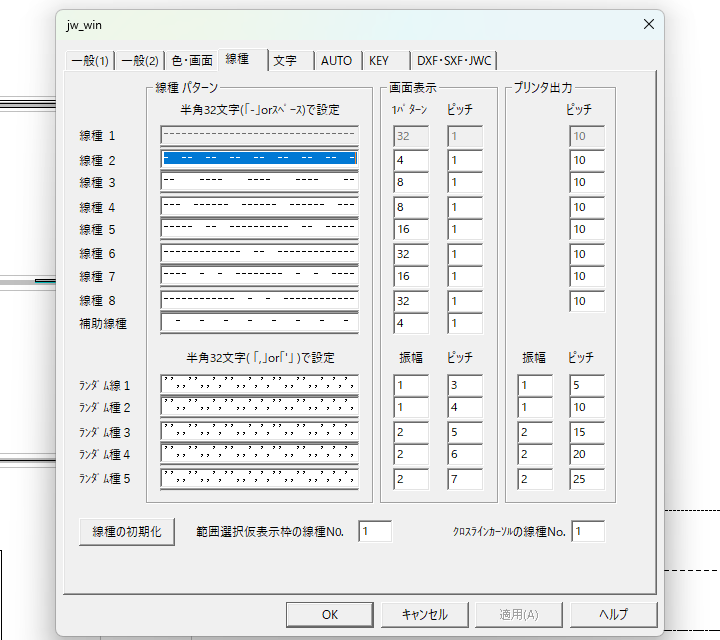Focus the ランダム種 2 pattern field
The width and height of the screenshot is (720, 640).
pos(259,406)
